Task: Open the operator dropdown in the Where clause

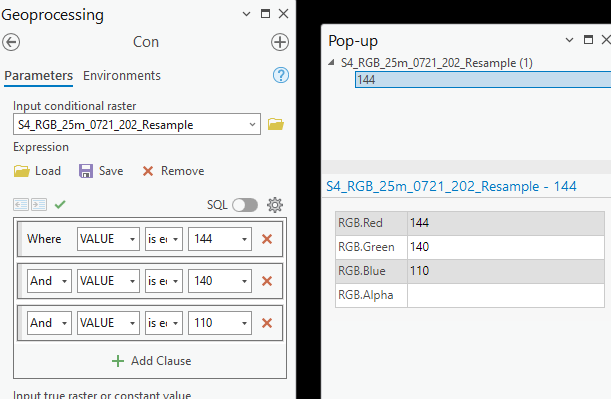Action: [164, 239]
